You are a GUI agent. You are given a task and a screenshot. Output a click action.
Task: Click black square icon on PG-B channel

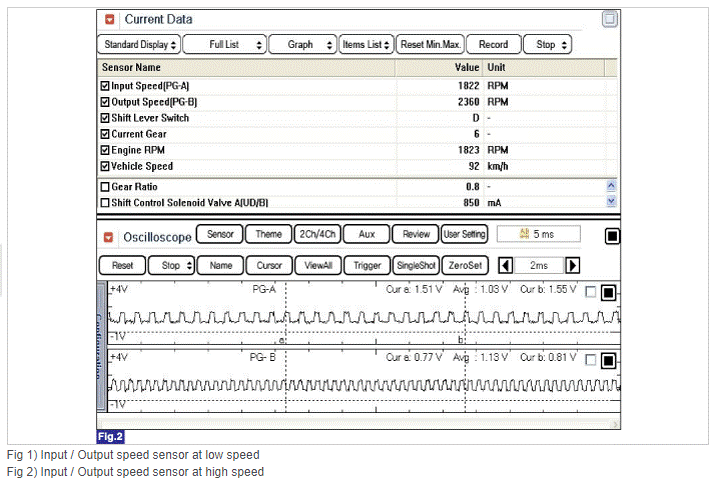pos(608,360)
